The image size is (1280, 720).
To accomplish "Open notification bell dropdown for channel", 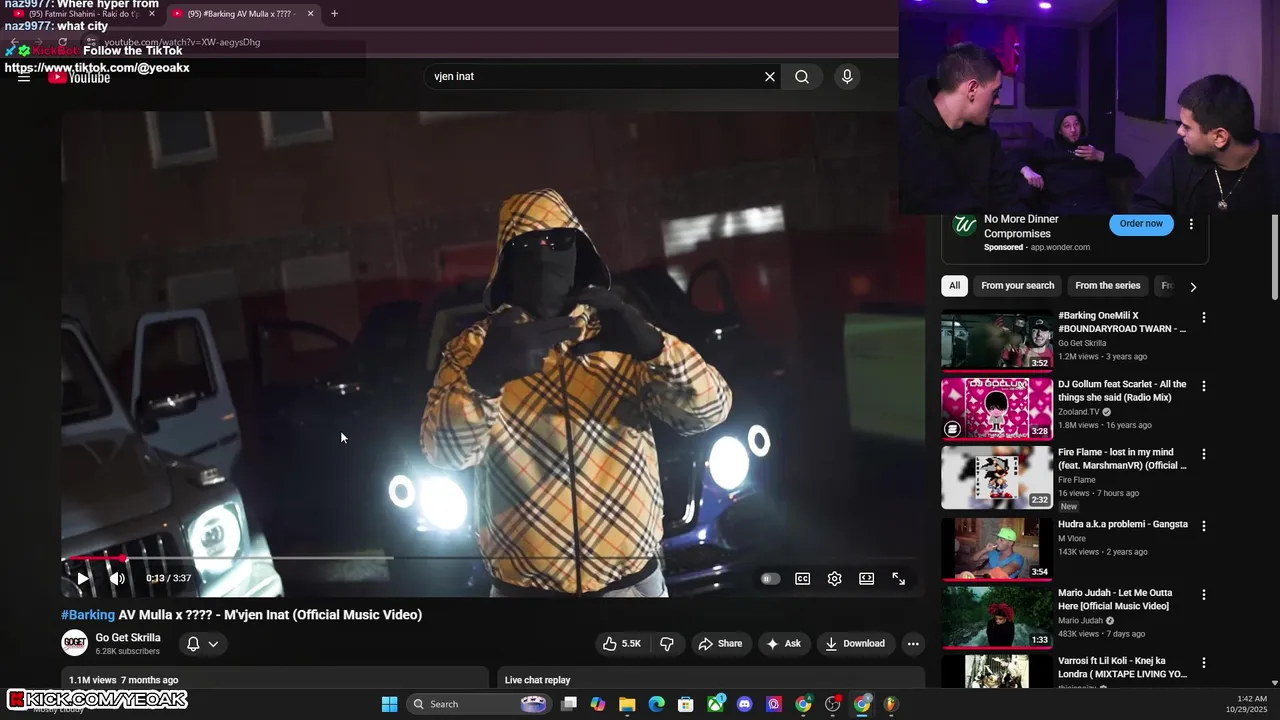I will pos(202,644).
